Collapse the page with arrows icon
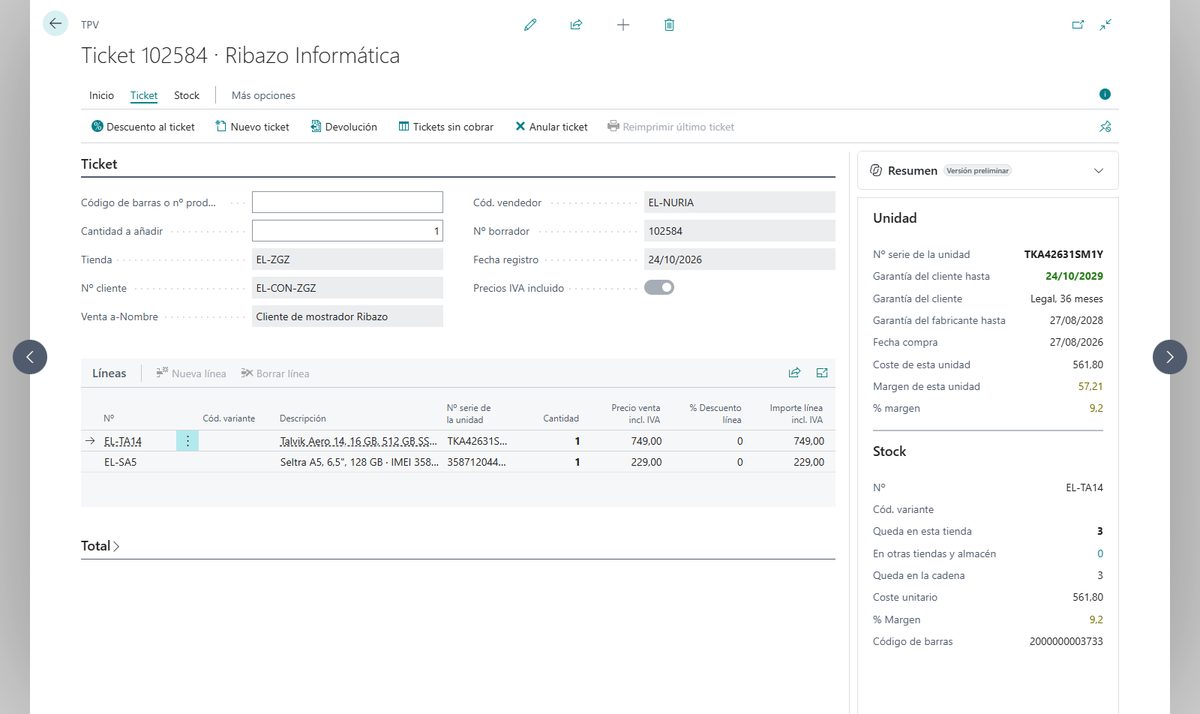Screen dimensions: 1200x714 [1105, 25]
